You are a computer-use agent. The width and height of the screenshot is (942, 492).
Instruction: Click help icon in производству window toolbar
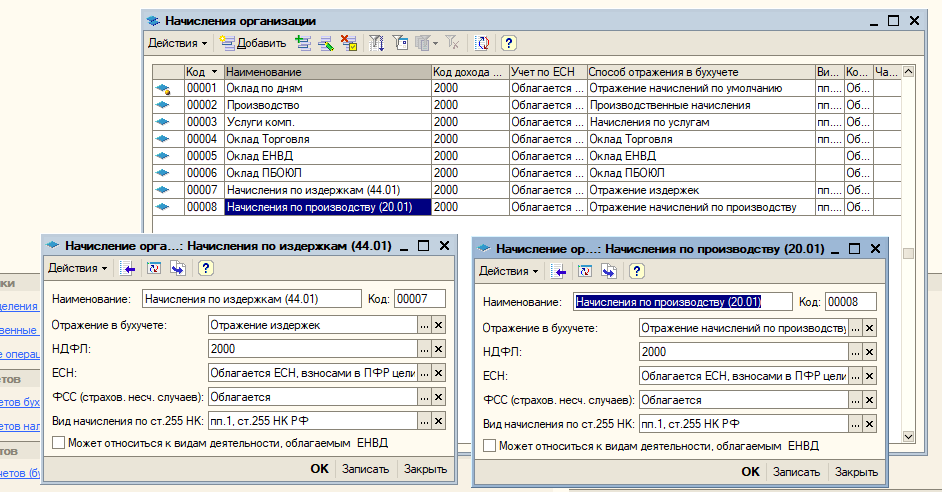click(x=637, y=271)
